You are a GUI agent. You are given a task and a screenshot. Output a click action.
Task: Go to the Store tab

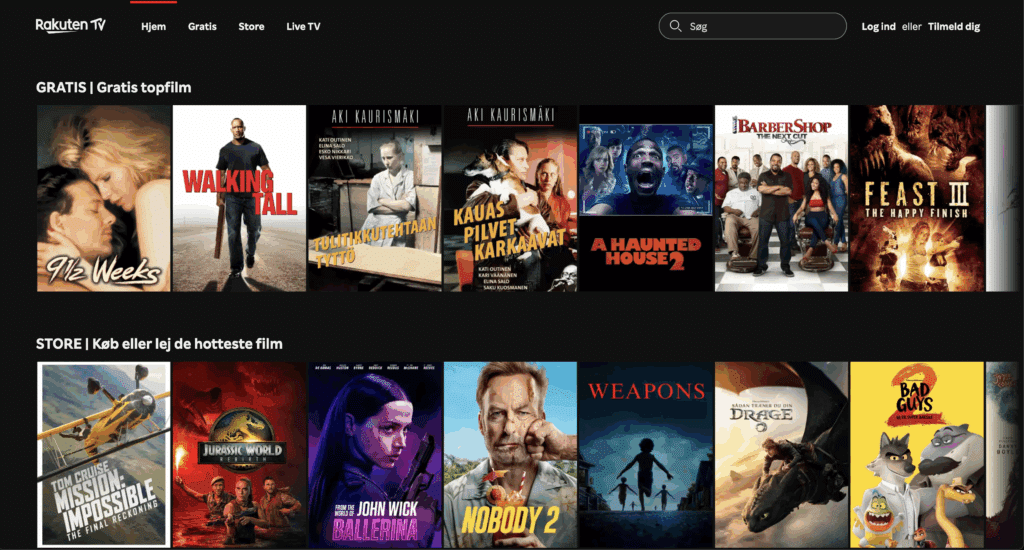(251, 26)
